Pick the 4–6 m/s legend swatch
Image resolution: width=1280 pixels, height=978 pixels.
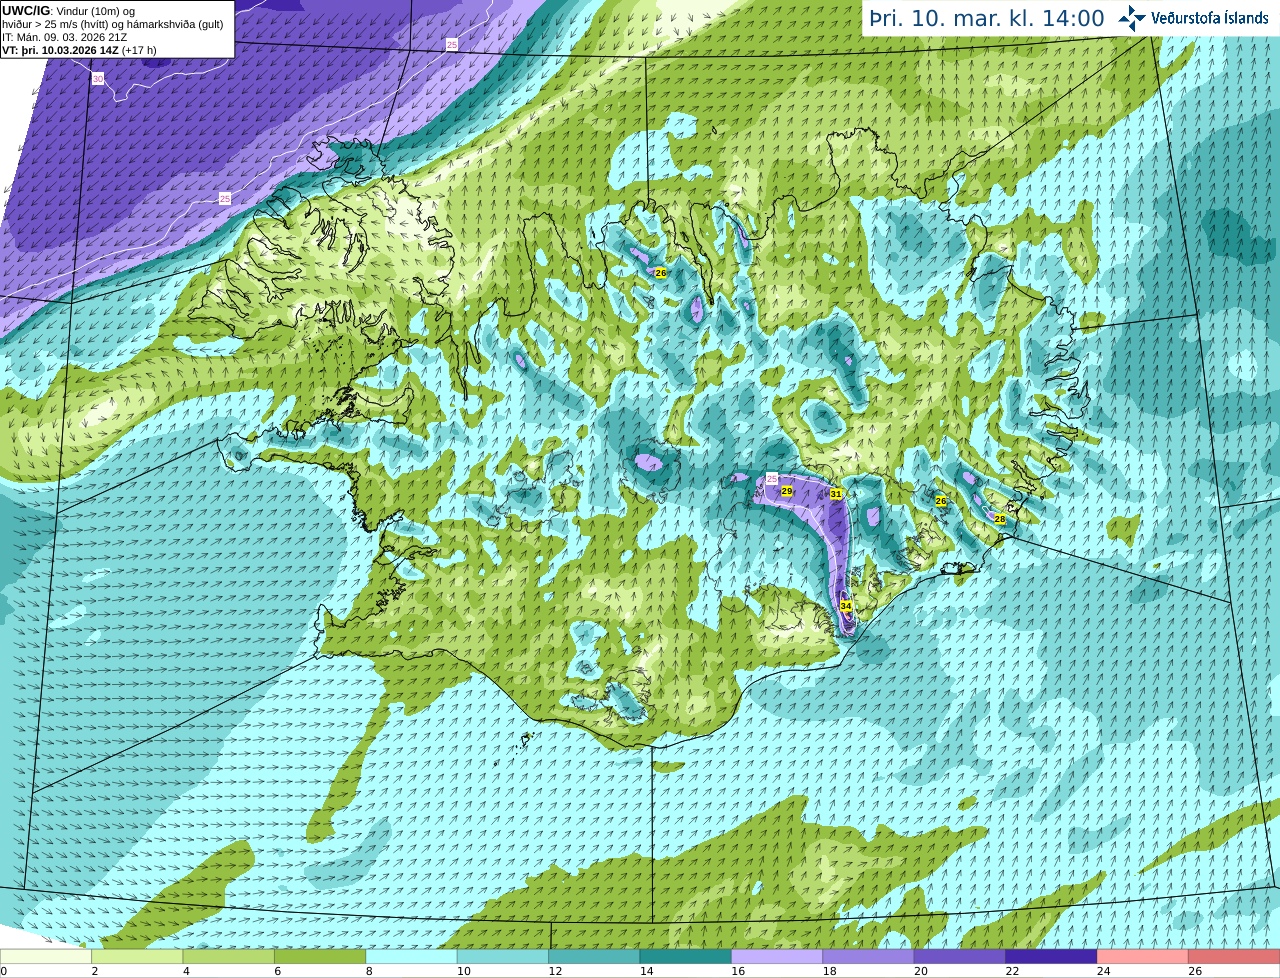[x=229, y=956]
